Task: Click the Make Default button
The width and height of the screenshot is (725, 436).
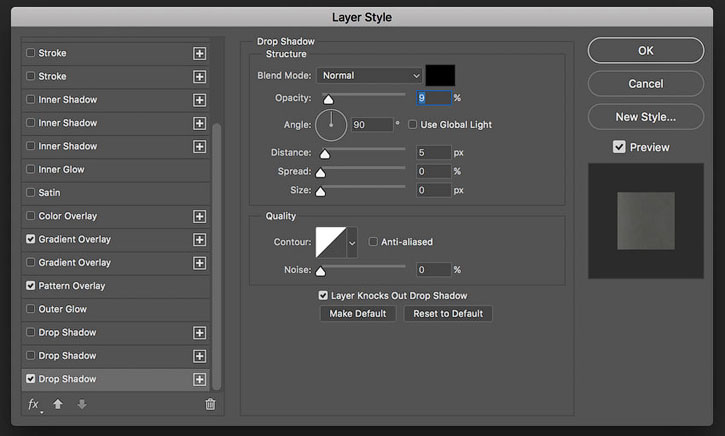Action: tap(358, 313)
